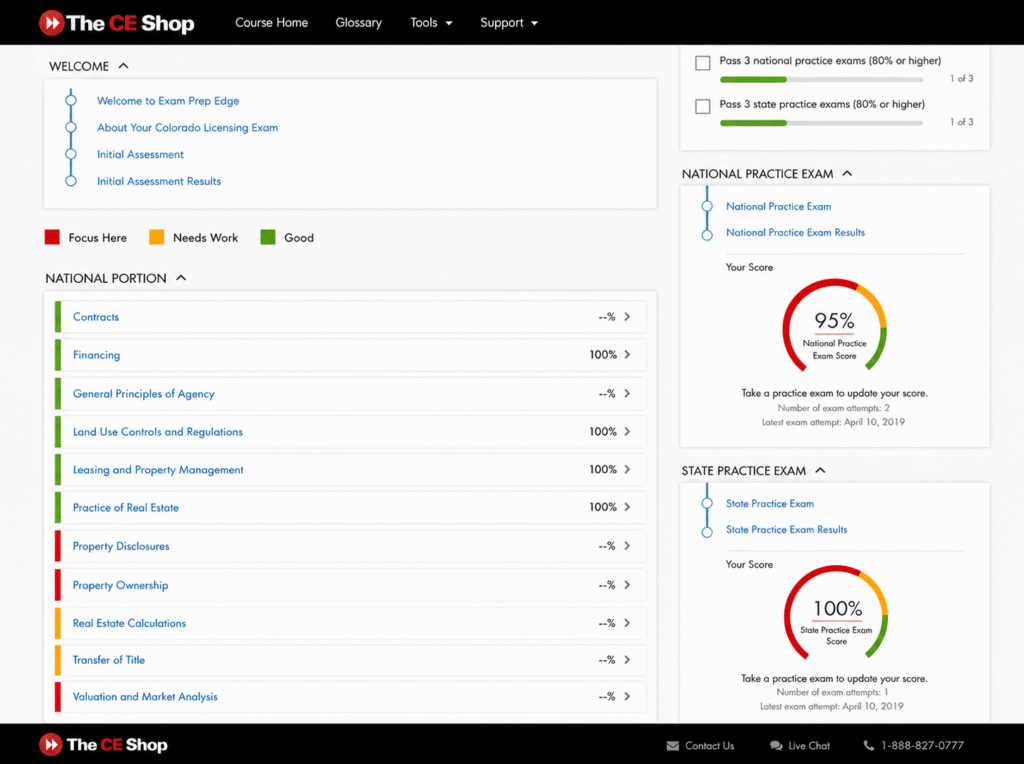Open the Contracts topic

[x=96, y=317]
